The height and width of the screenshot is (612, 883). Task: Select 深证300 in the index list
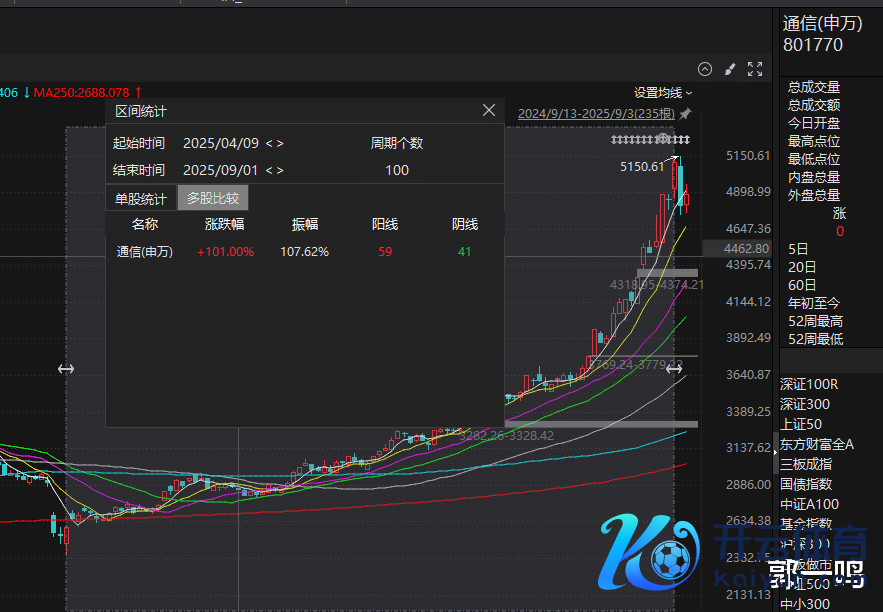[805, 404]
